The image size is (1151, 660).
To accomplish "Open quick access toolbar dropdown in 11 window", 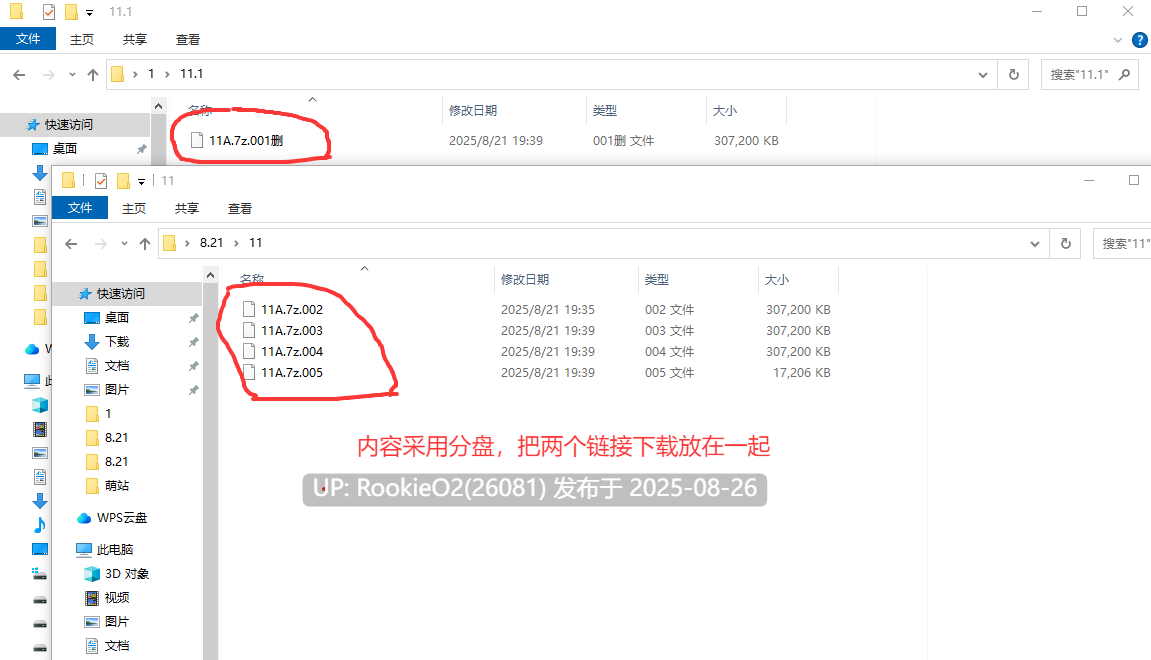I will (x=142, y=181).
